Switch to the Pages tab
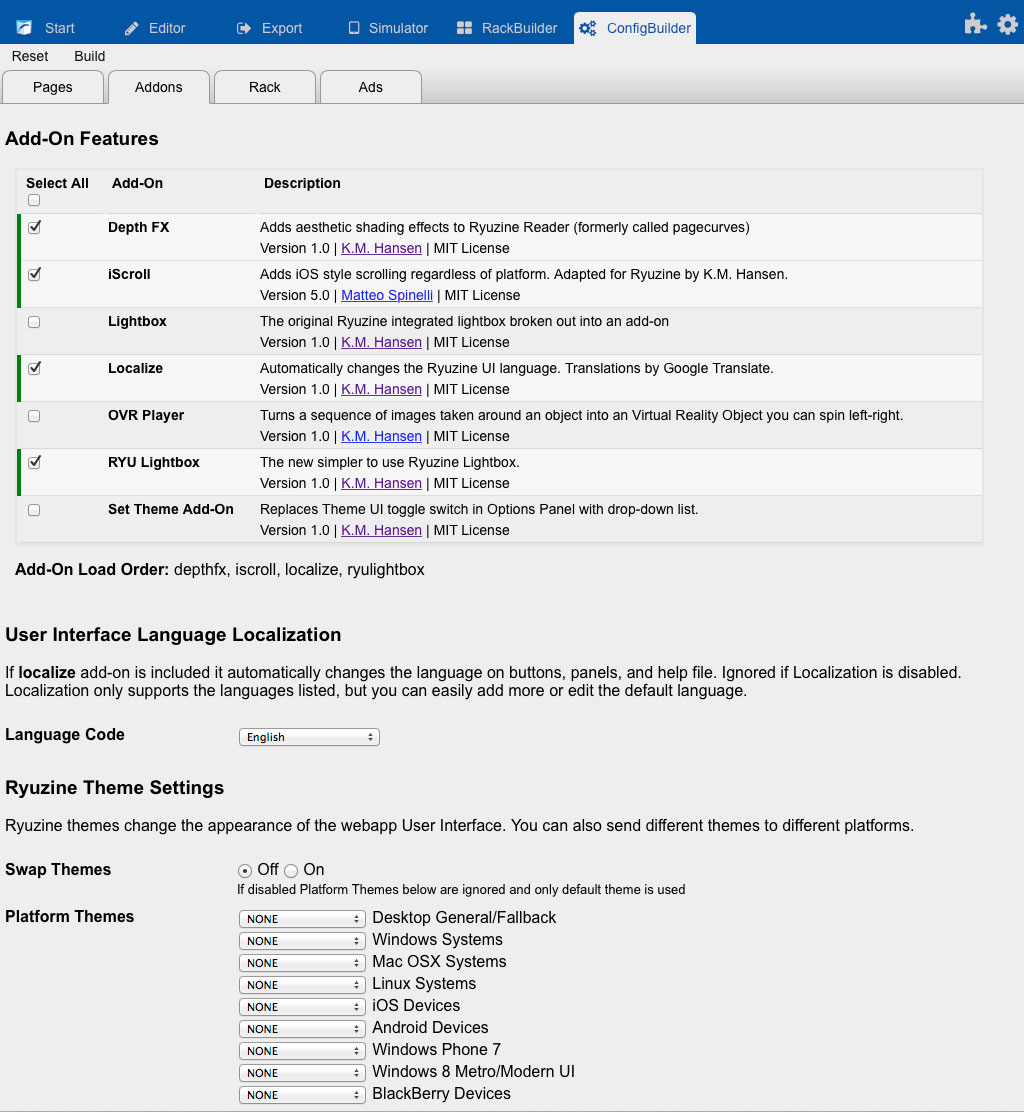Viewport: 1024px width, 1112px height. point(53,87)
